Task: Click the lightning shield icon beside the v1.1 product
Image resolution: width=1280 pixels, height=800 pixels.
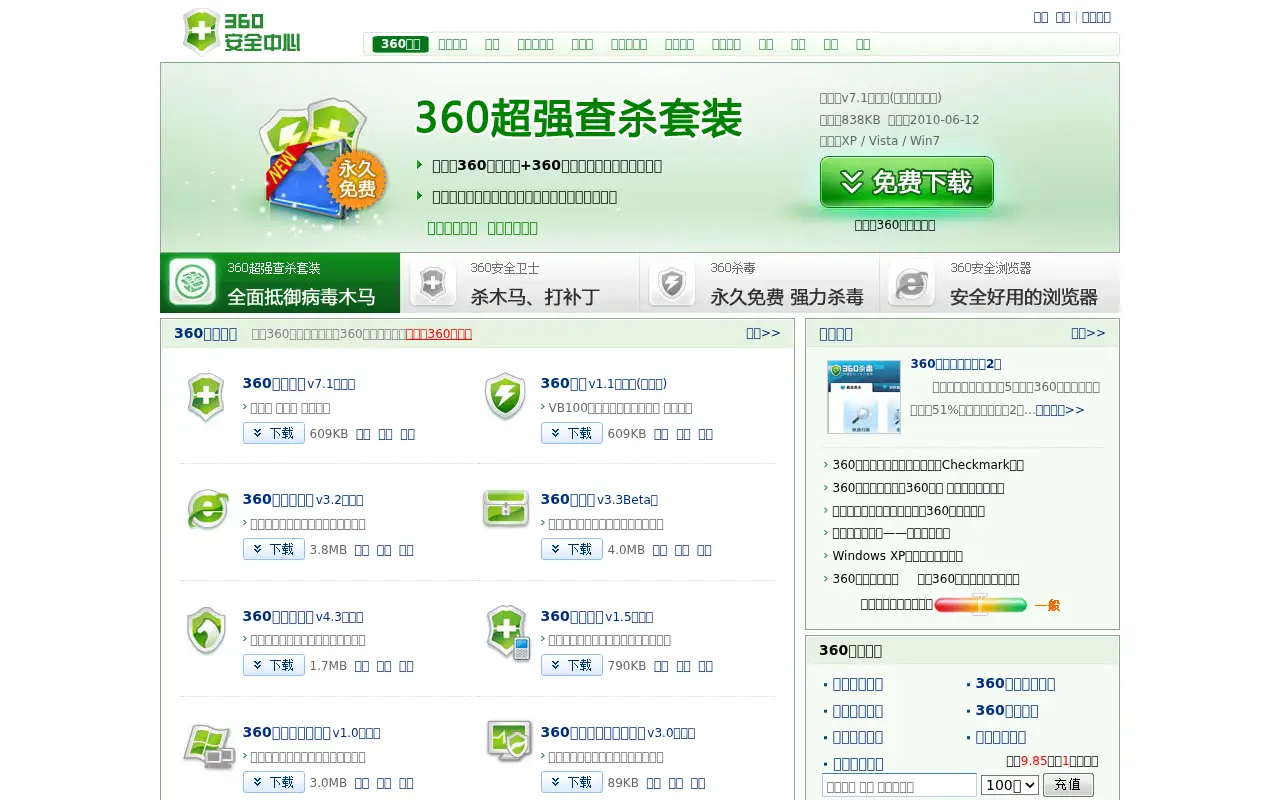Action: (505, 397)
